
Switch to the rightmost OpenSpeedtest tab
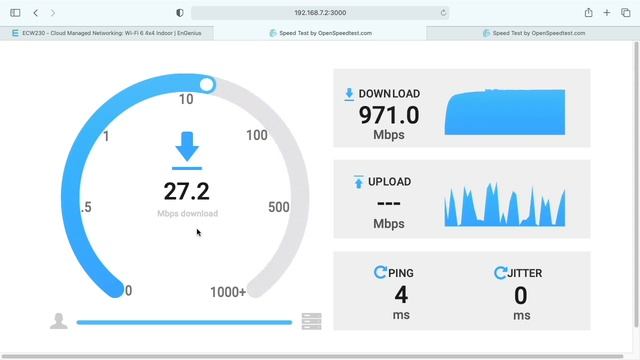pyautogui.click(x=533, y=33)
